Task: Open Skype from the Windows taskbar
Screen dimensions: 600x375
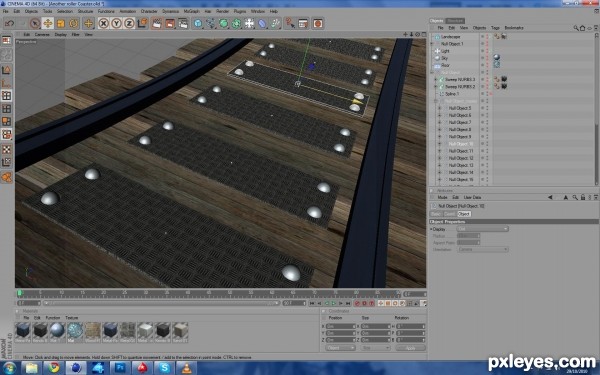Action: (x=165, y=368)
